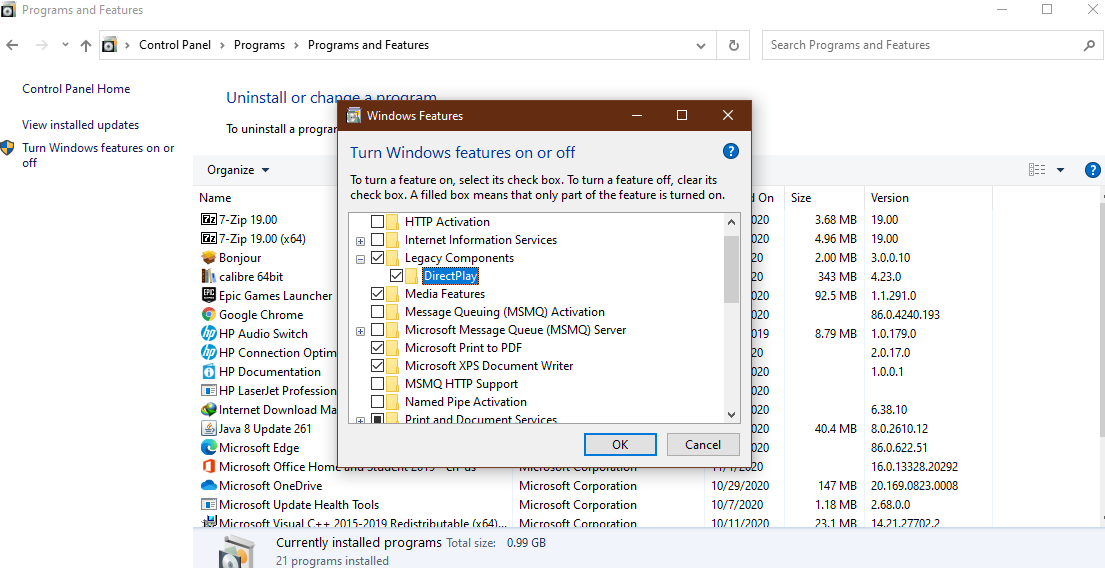Screen dimensions: 1105x568
Task: Click the shield icon beside Turn Windows features
Action: click(7, 147)
